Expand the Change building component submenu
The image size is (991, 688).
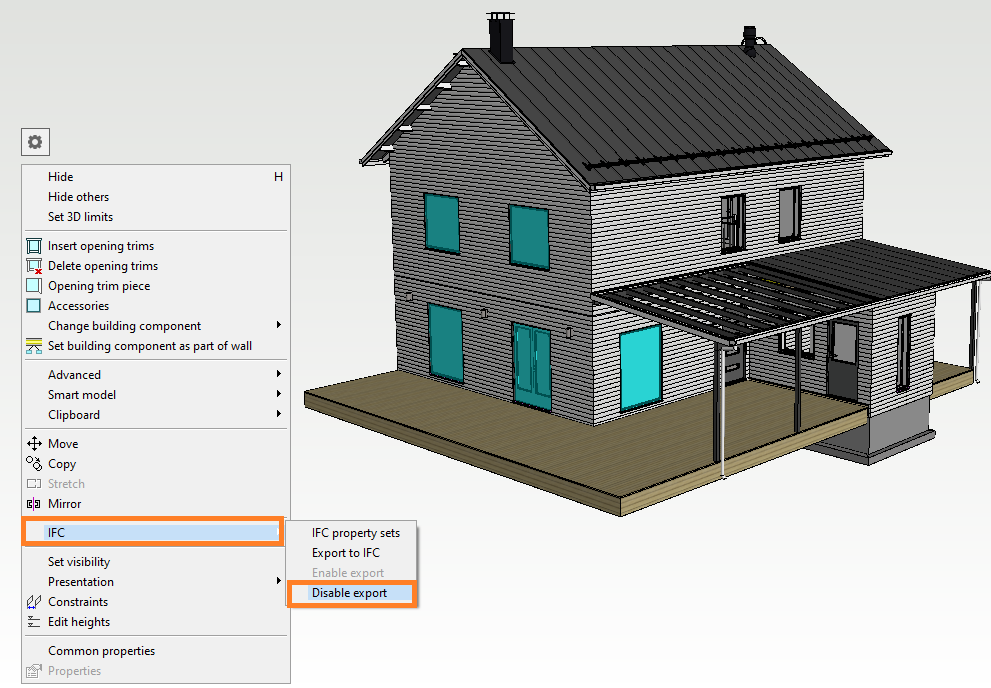tap(278, 326)
